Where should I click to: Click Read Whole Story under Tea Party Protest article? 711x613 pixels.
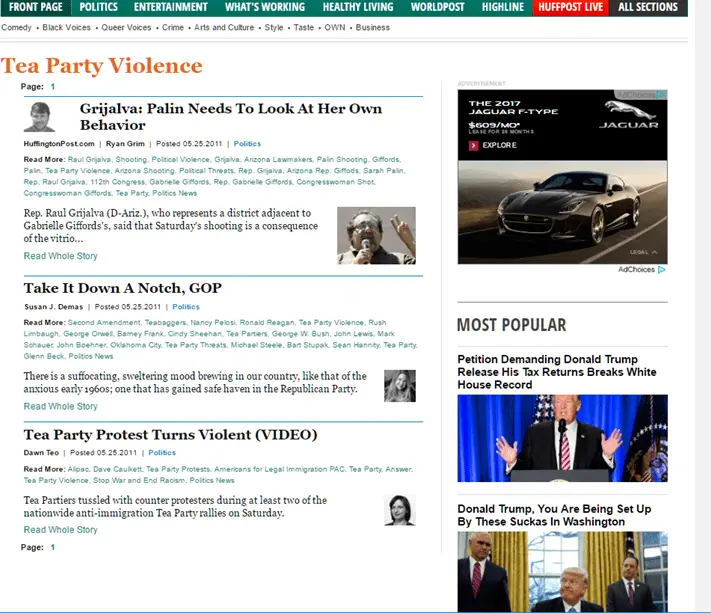[61, 530]
